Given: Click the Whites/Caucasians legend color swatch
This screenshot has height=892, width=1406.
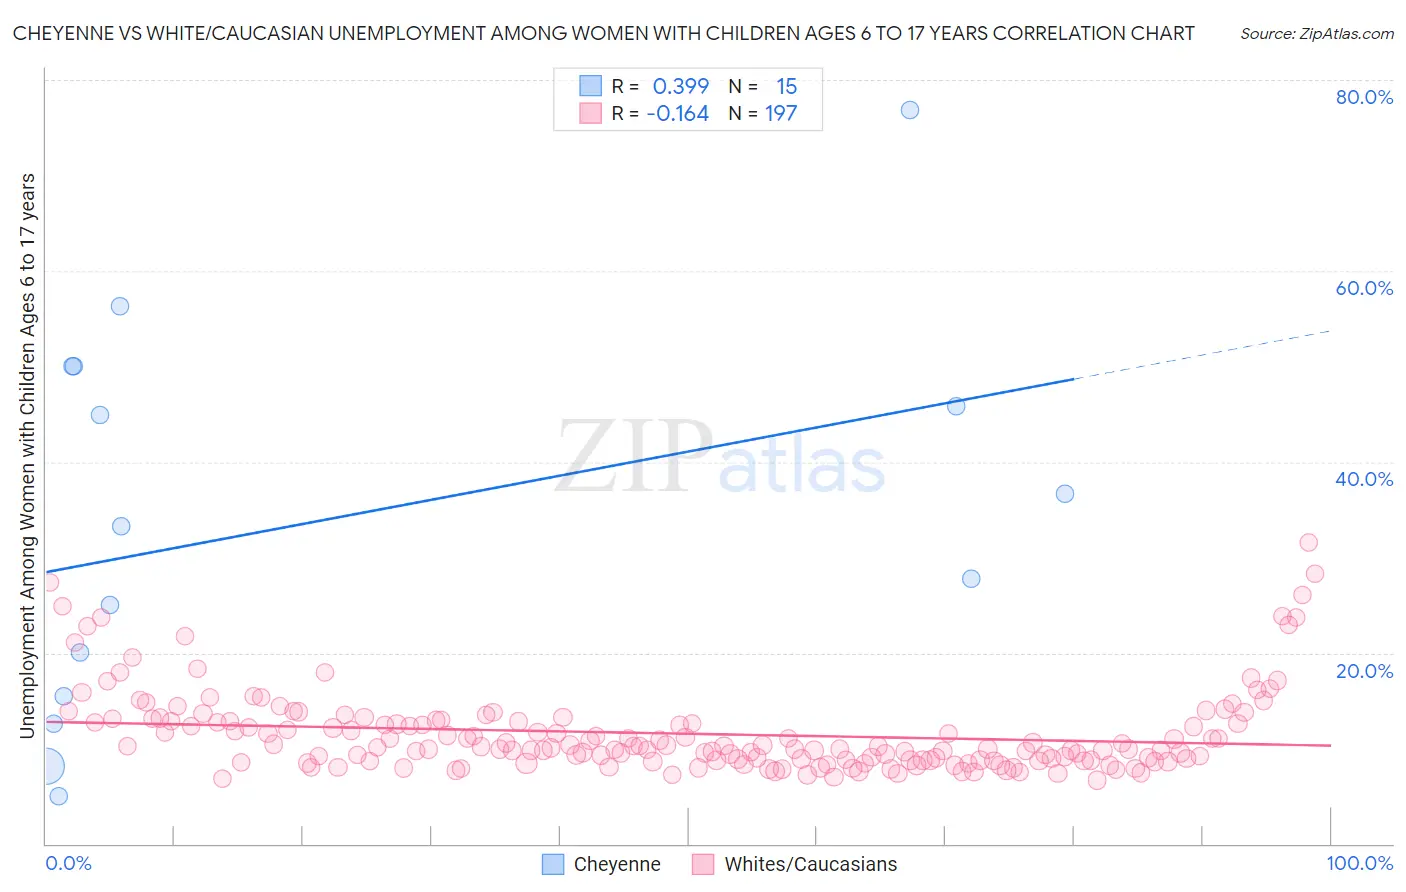Looking at the screenshot, I should pyautogui.click(x=703, y=864).
